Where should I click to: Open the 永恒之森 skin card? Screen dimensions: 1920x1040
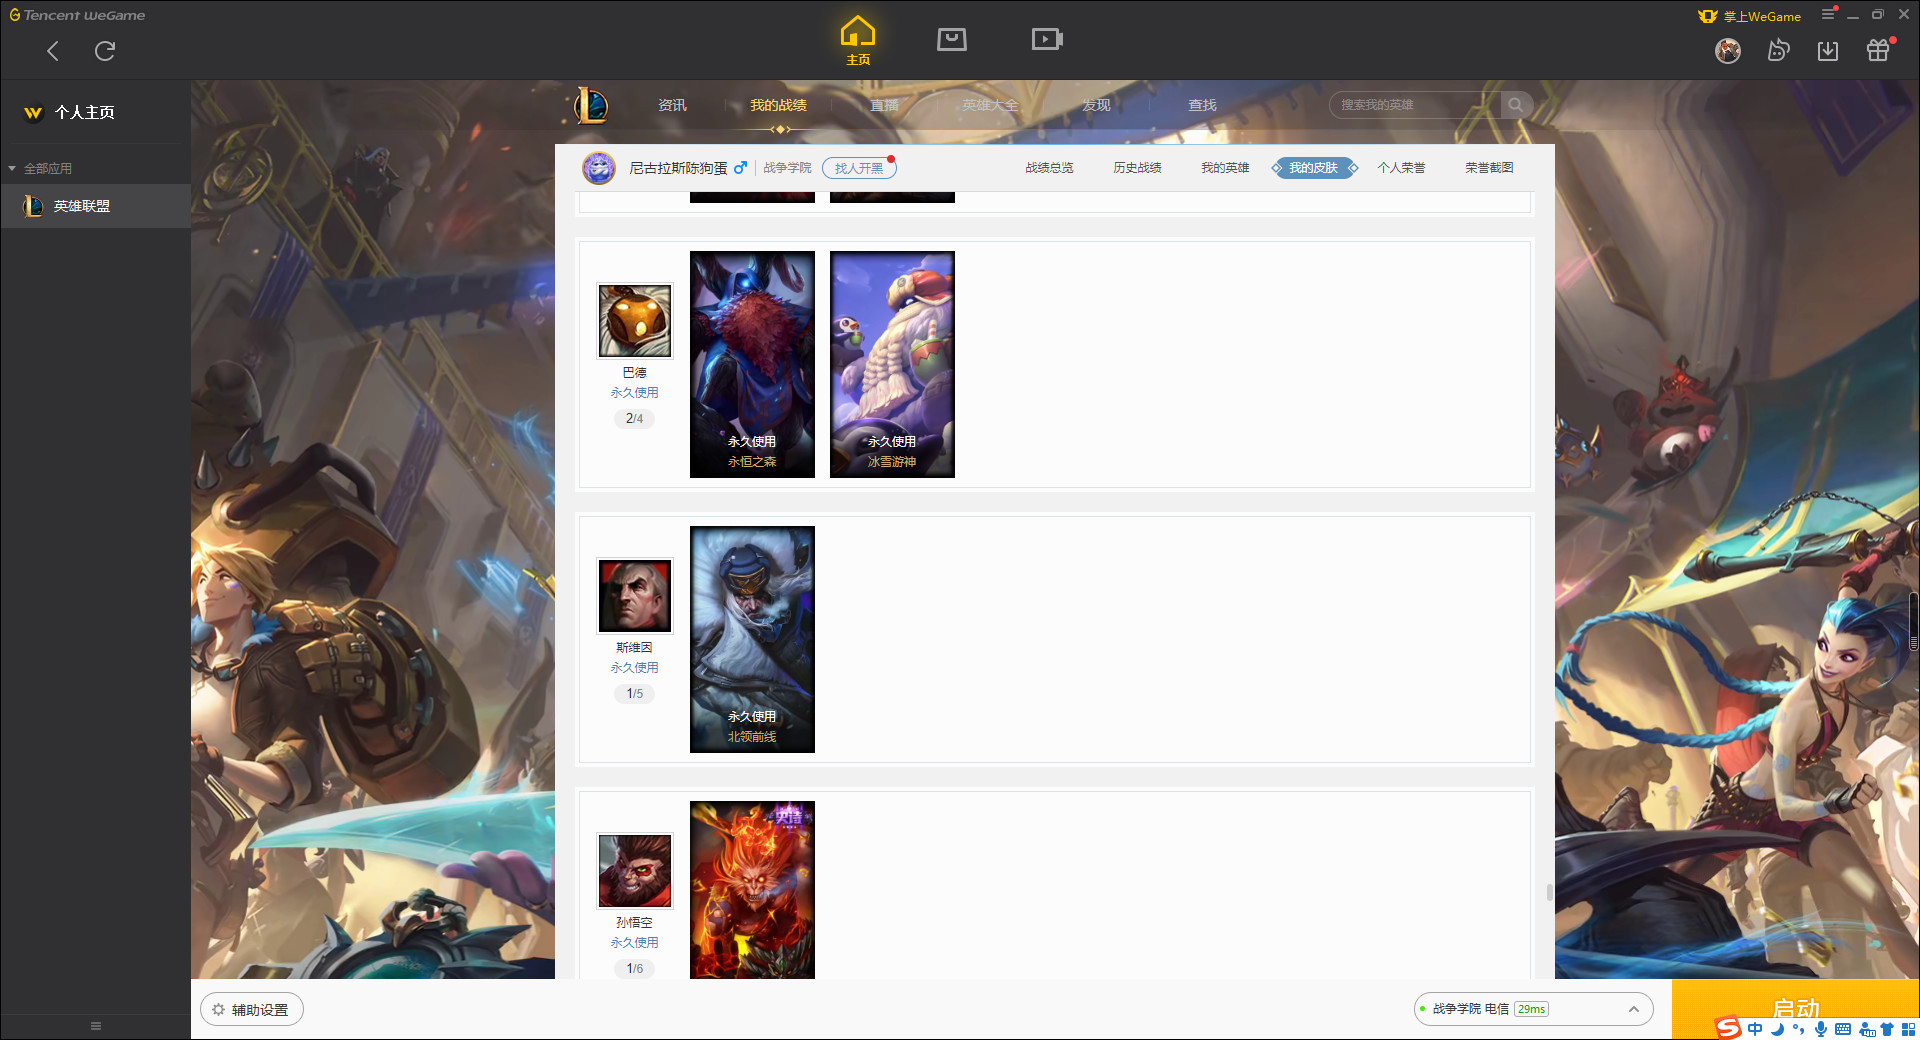(x=752, y=364)
